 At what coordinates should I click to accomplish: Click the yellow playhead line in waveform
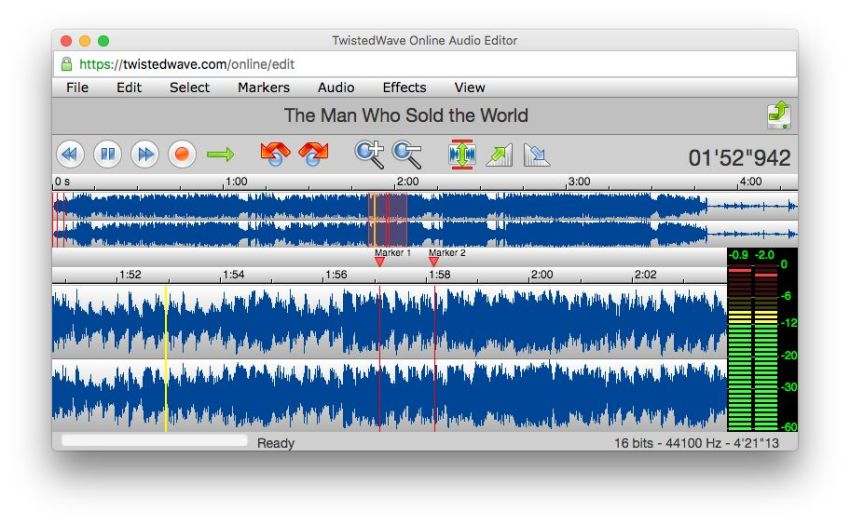pyautogui.click(x=166, y=358)
